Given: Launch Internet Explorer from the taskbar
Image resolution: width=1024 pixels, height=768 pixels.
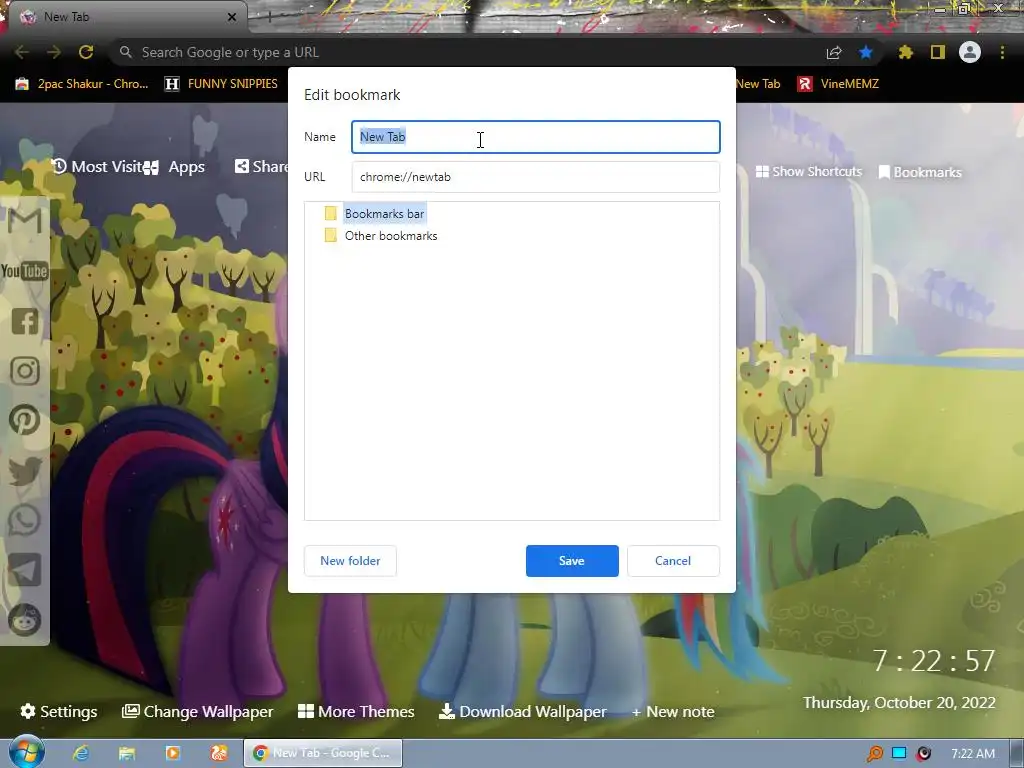Looking at the screenshot, I should [x=81, y=753].
